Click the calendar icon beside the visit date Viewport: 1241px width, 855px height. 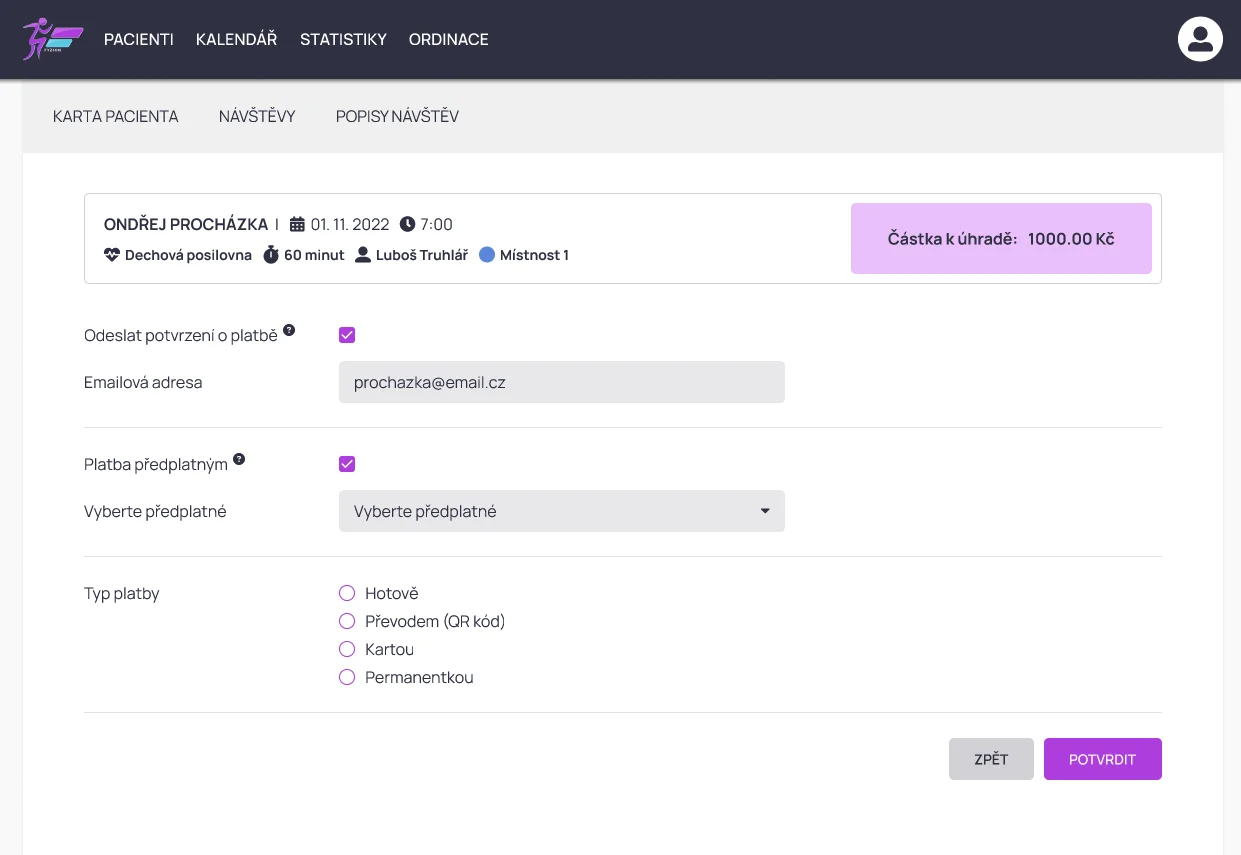[x=297, y=224]
